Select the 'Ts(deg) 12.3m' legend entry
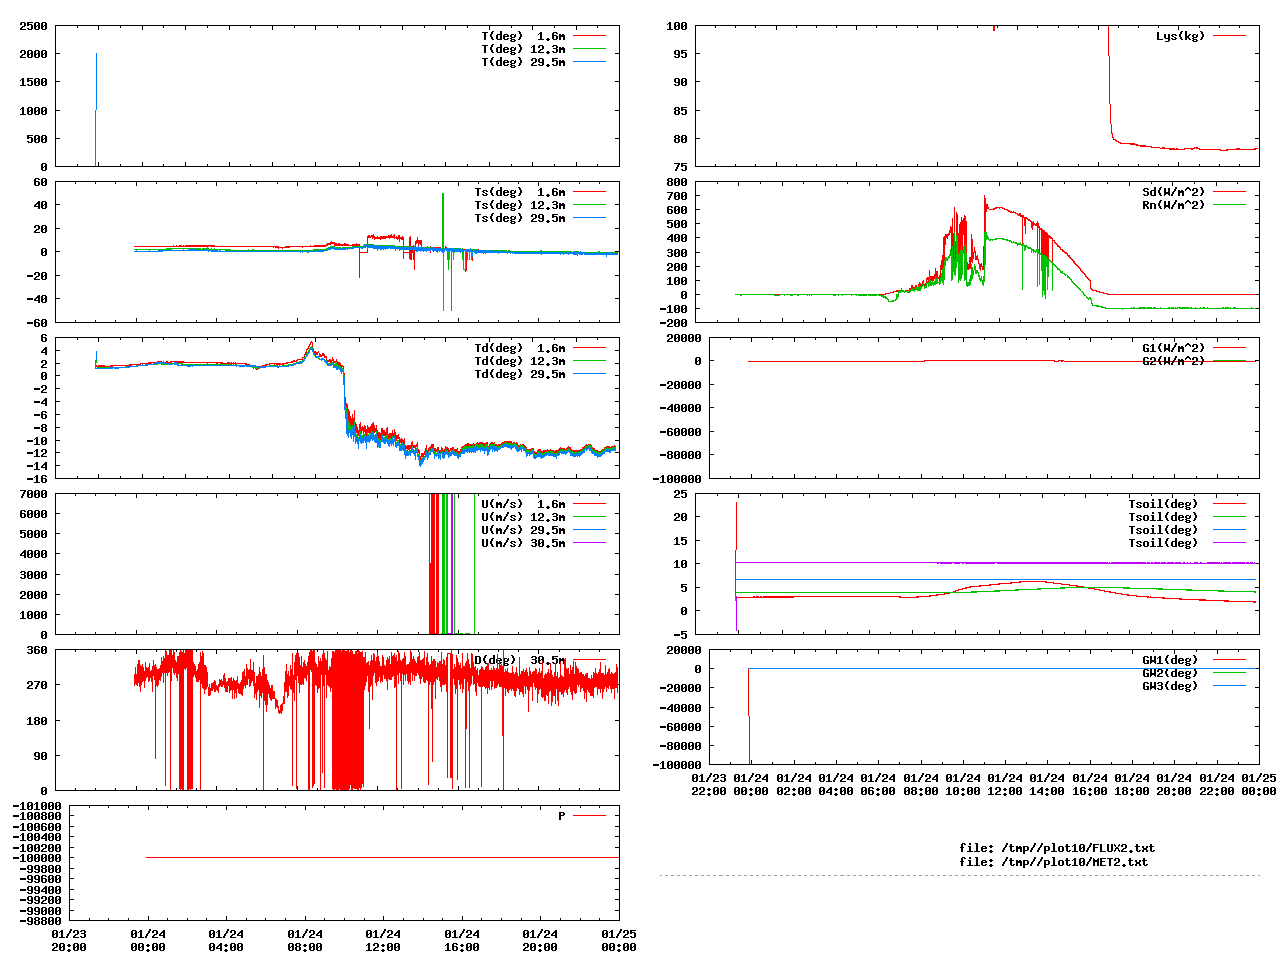 coord(519,205)
